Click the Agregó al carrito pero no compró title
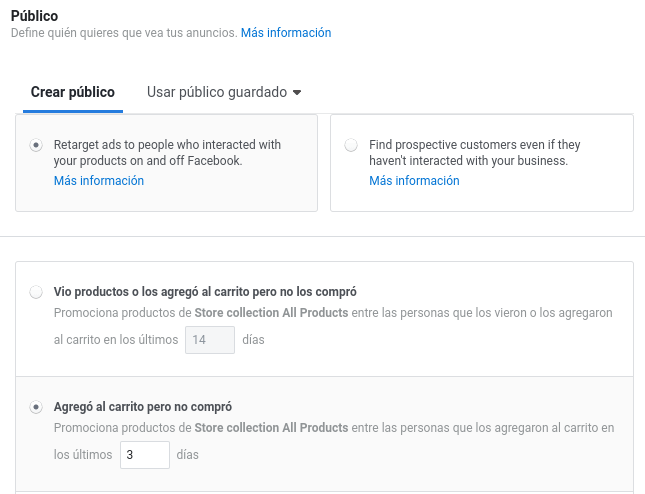Image resolution: width=645 pixels, height=494 pixels. 143,407
